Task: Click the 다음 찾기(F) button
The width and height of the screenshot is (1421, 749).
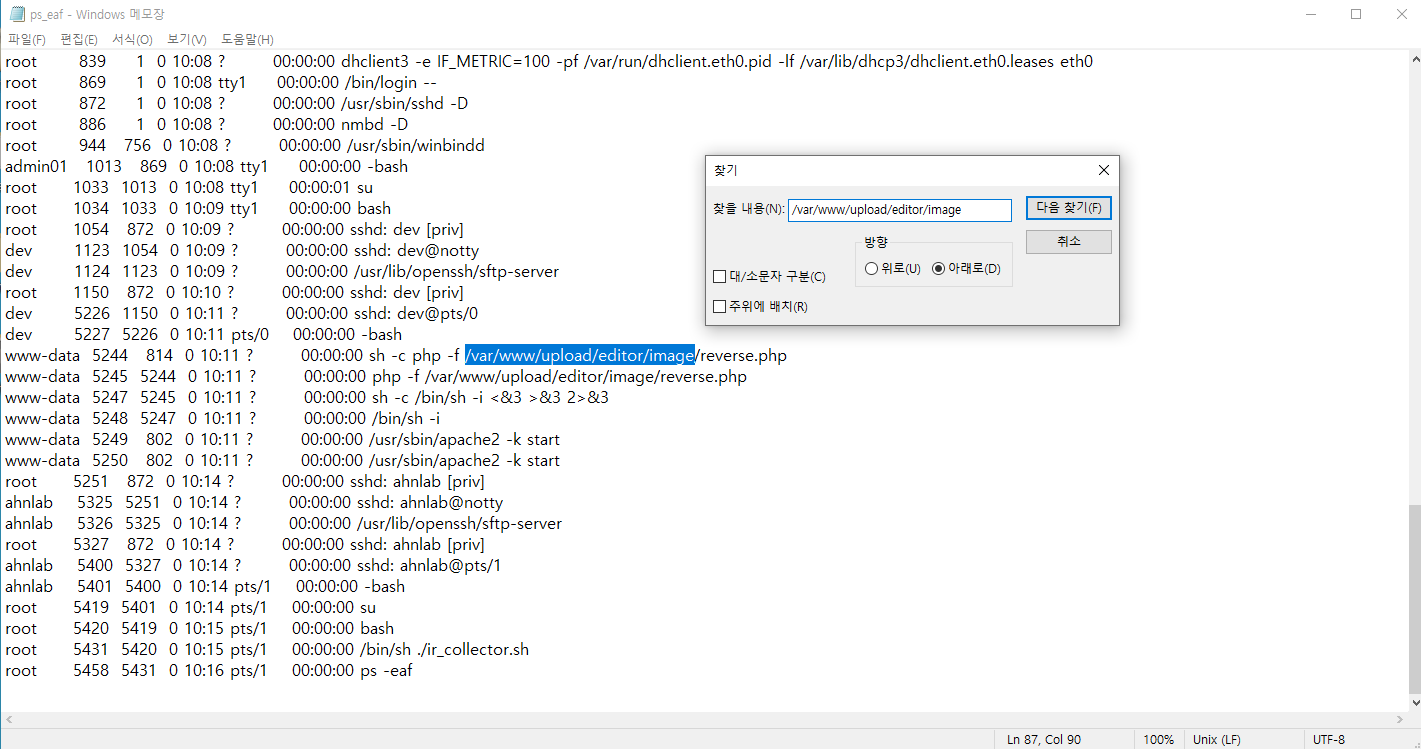Action: [x=1068, y=208]
